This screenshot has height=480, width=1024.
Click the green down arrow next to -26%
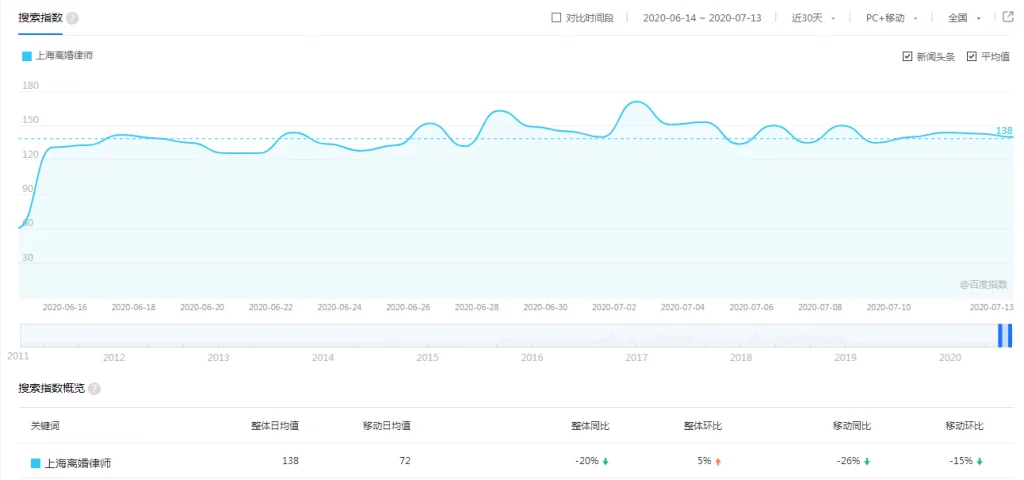point(867,461)
